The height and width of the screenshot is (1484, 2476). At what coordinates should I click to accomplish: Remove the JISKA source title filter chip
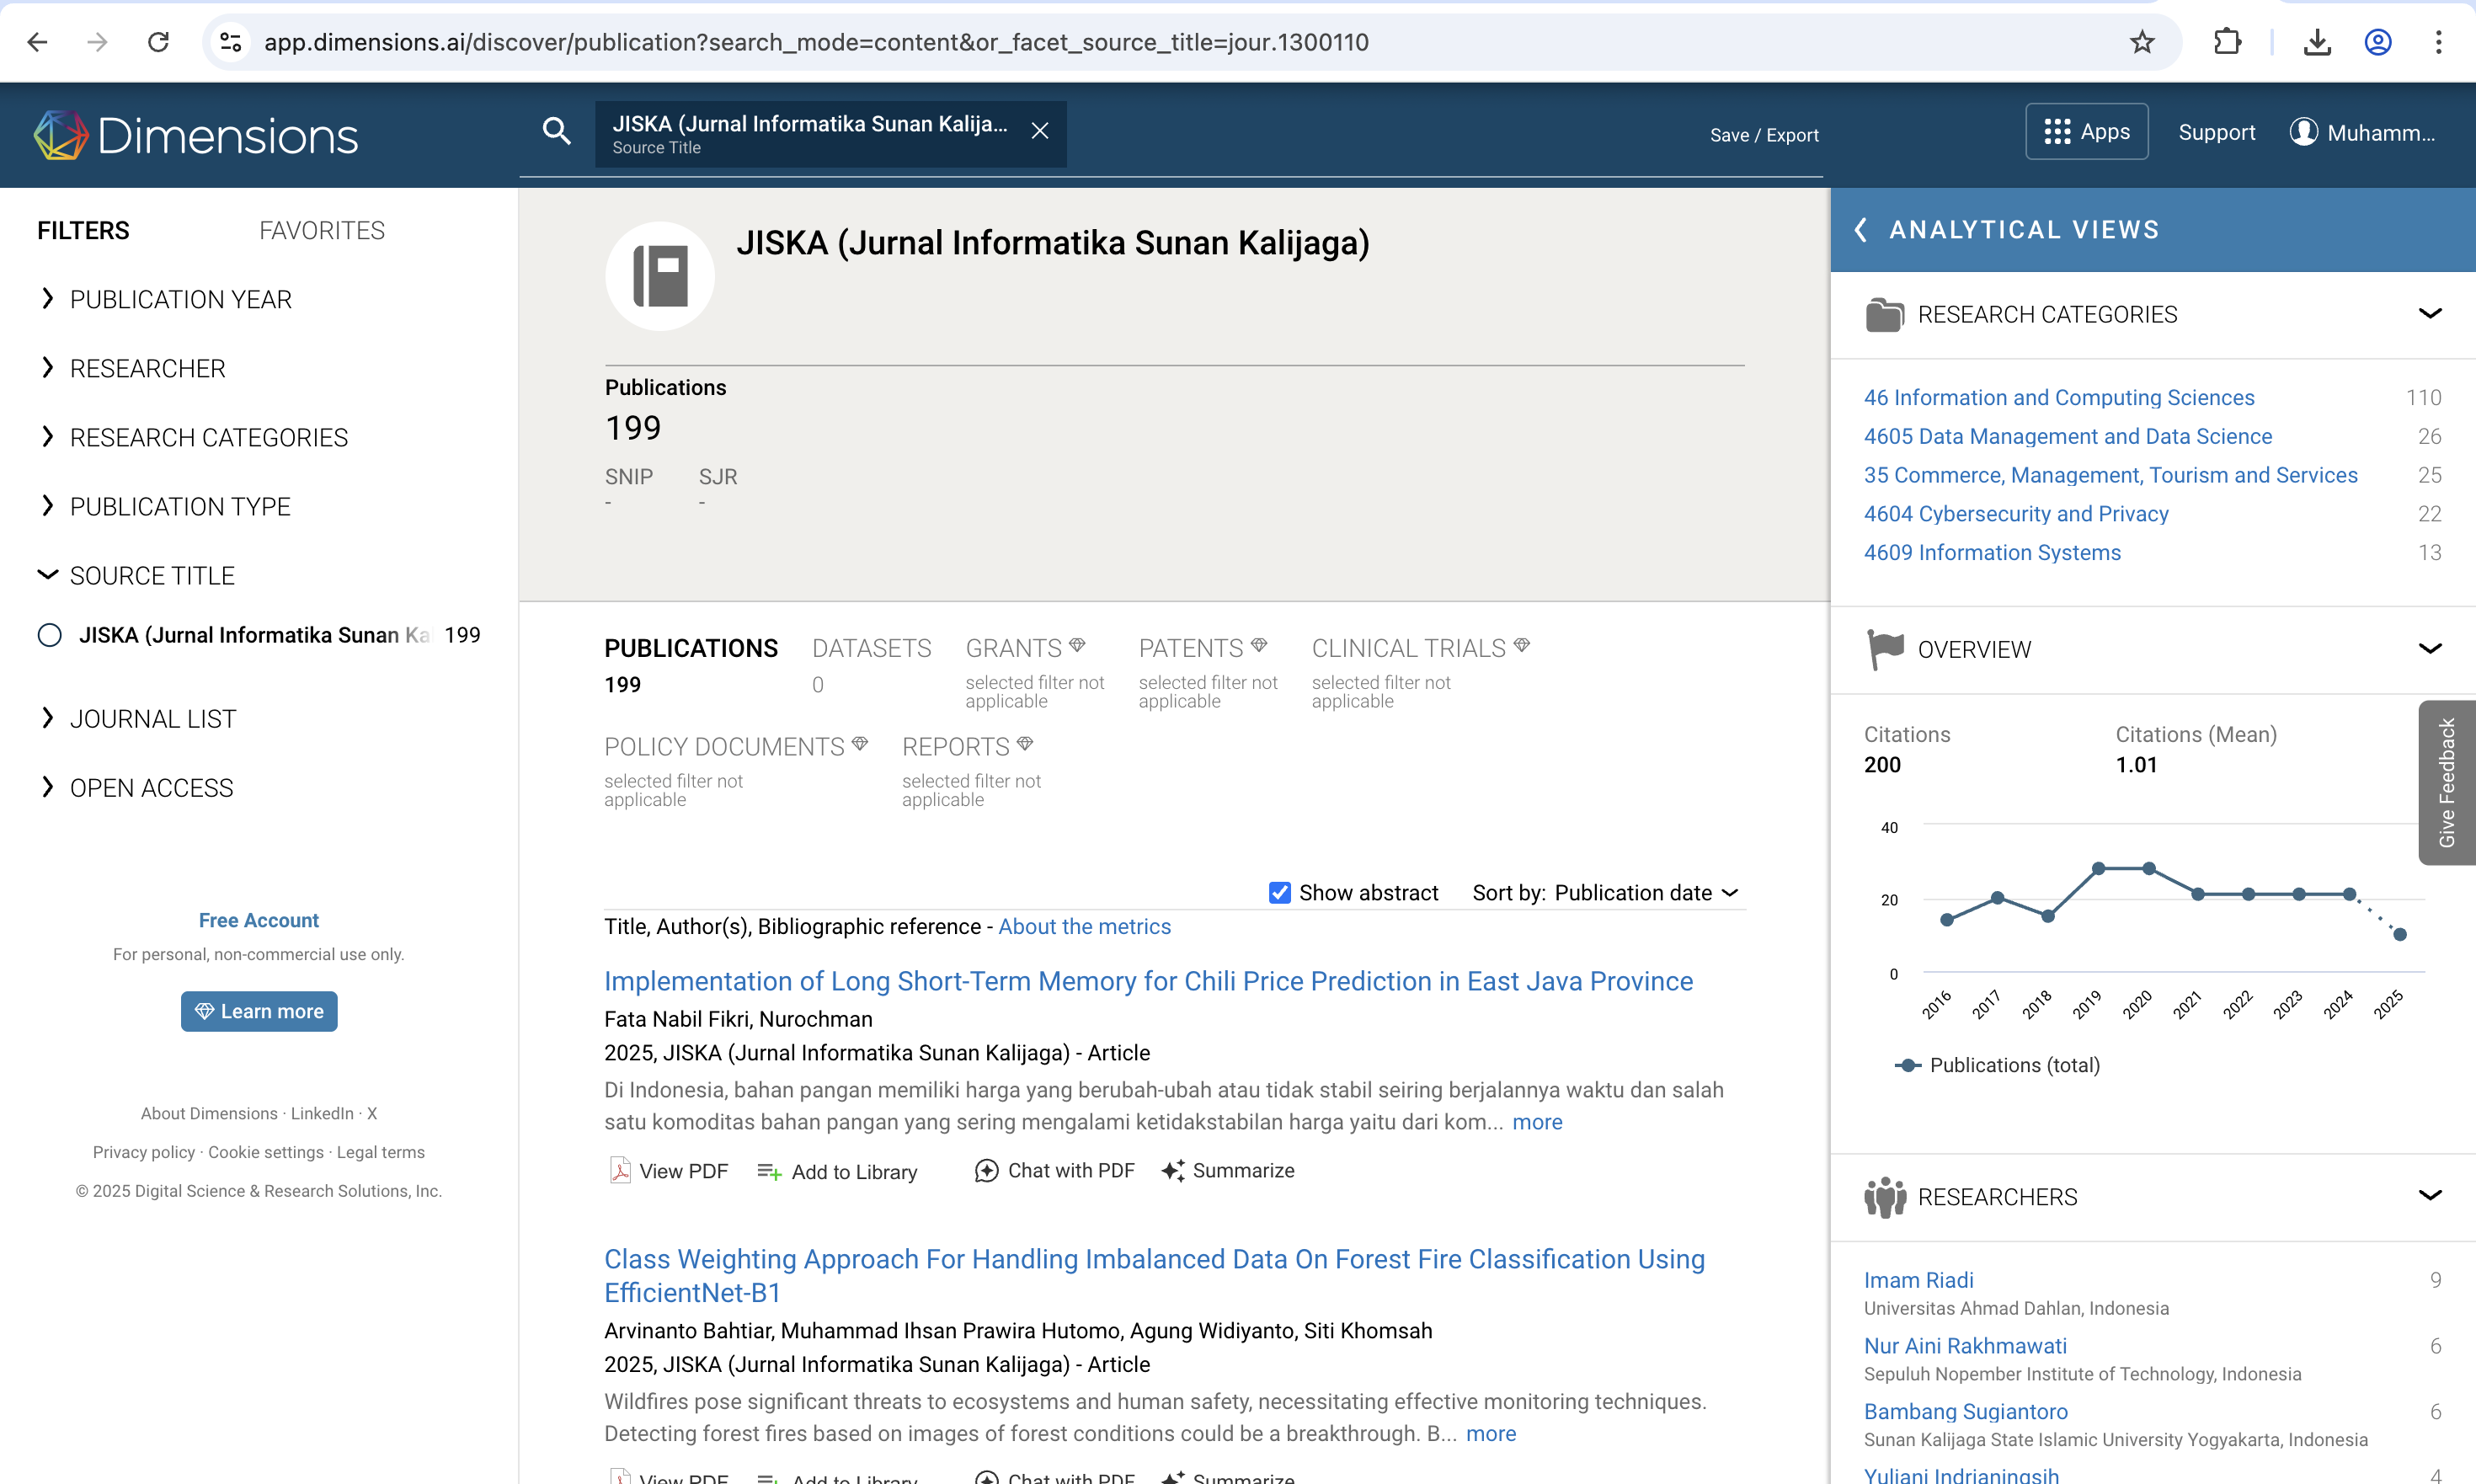tap(1040, 131)
